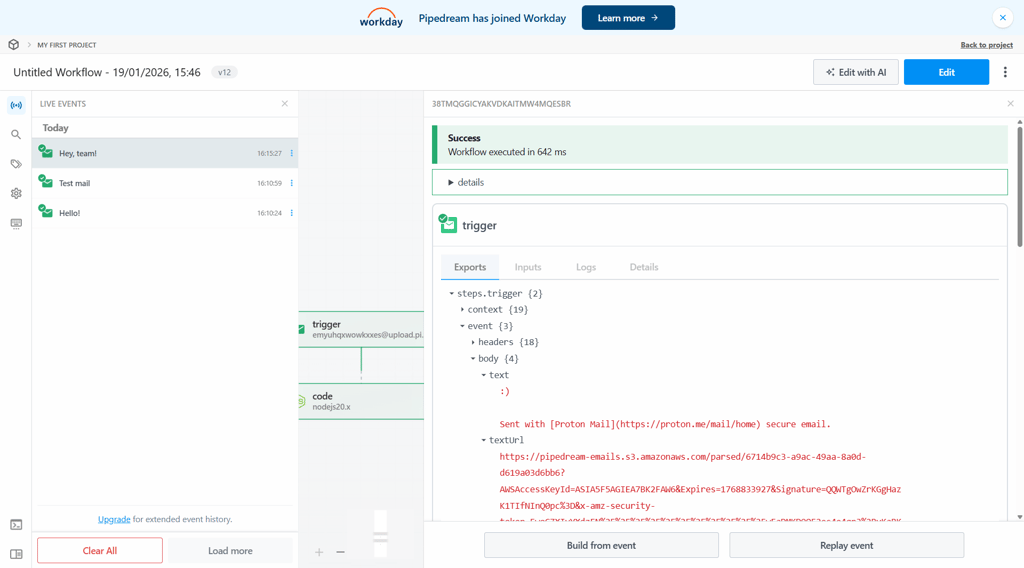Open workflow settings gear icon
1024x568 pixels.
coord(16,193)
